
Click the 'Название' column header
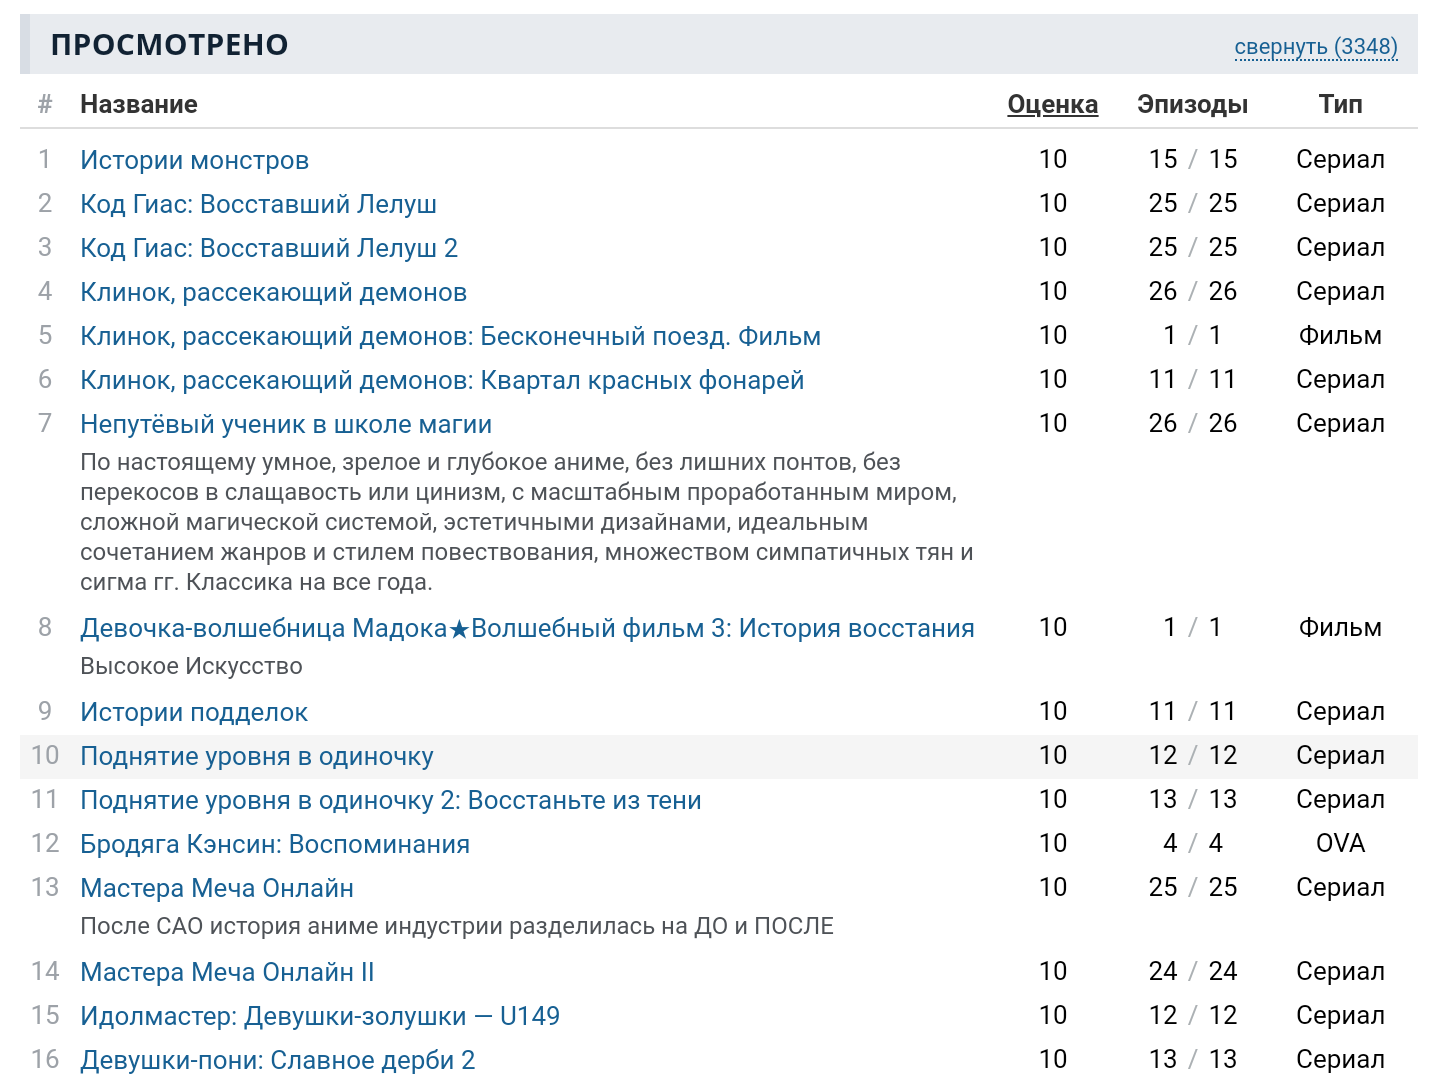139,104
